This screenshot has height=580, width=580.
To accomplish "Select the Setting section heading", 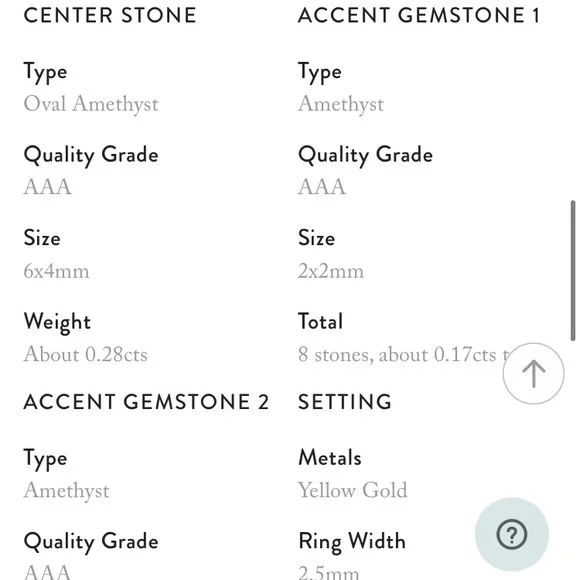I will [x=345, y=402].
